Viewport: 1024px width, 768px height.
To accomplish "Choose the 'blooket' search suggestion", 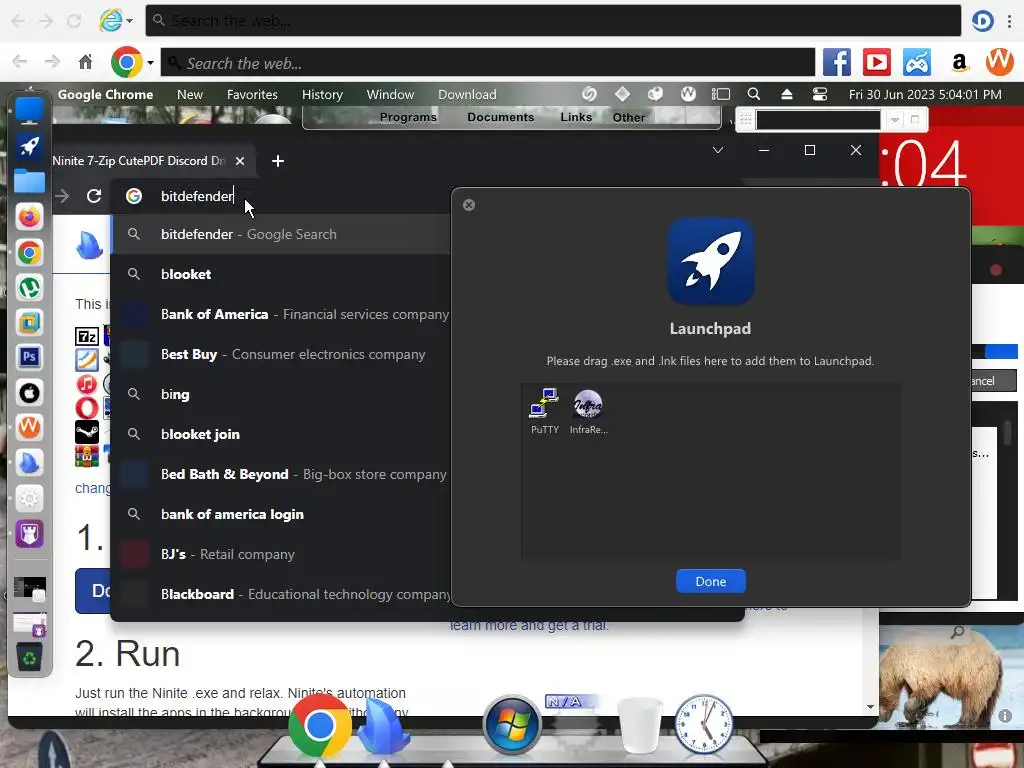I will coord(281,274).
